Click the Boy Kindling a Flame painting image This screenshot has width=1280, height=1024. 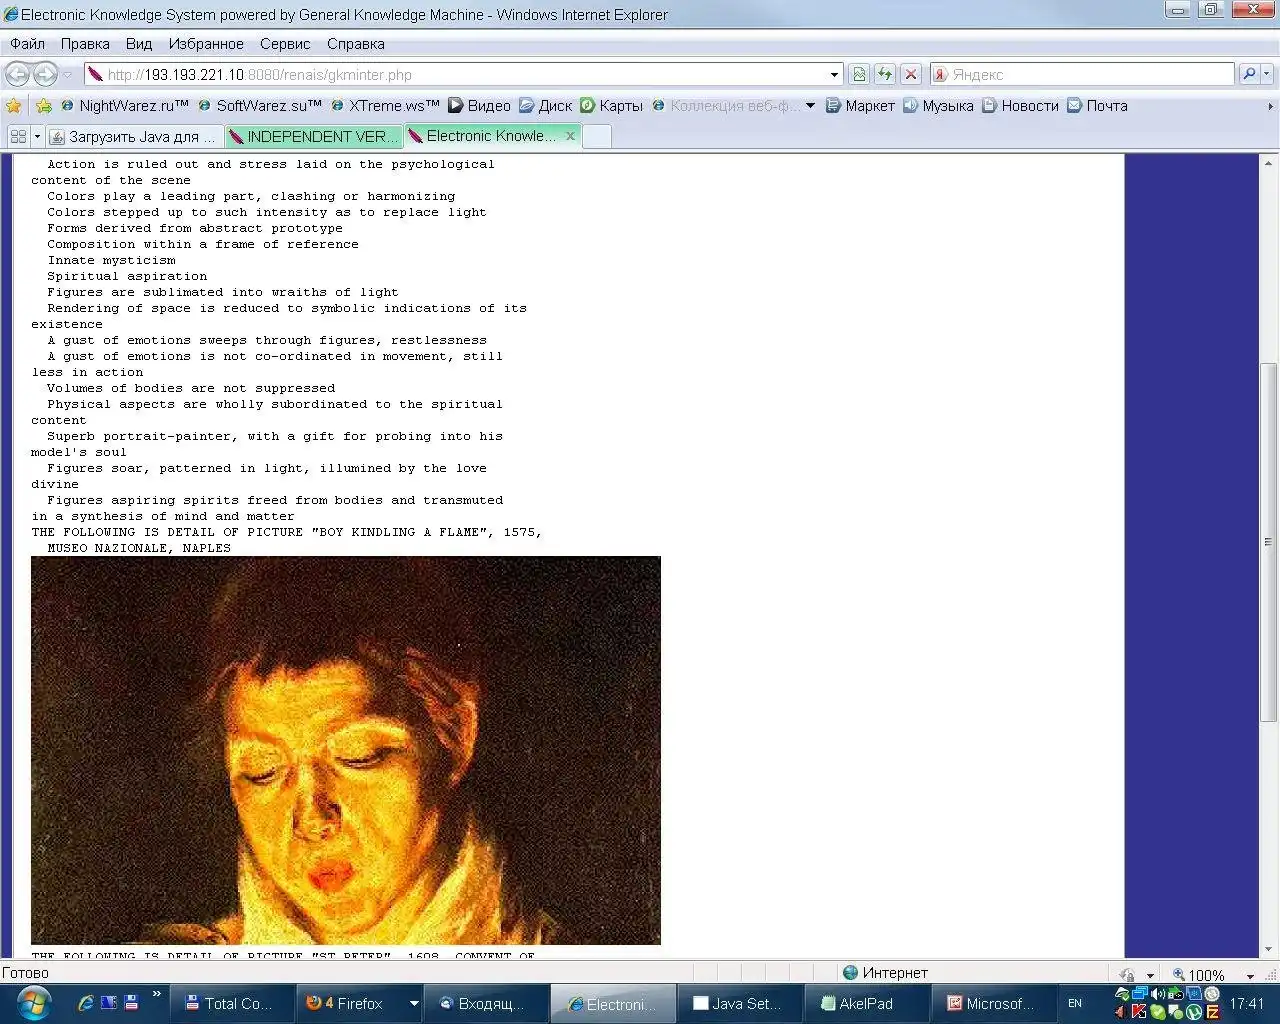(x=346, y=750)
